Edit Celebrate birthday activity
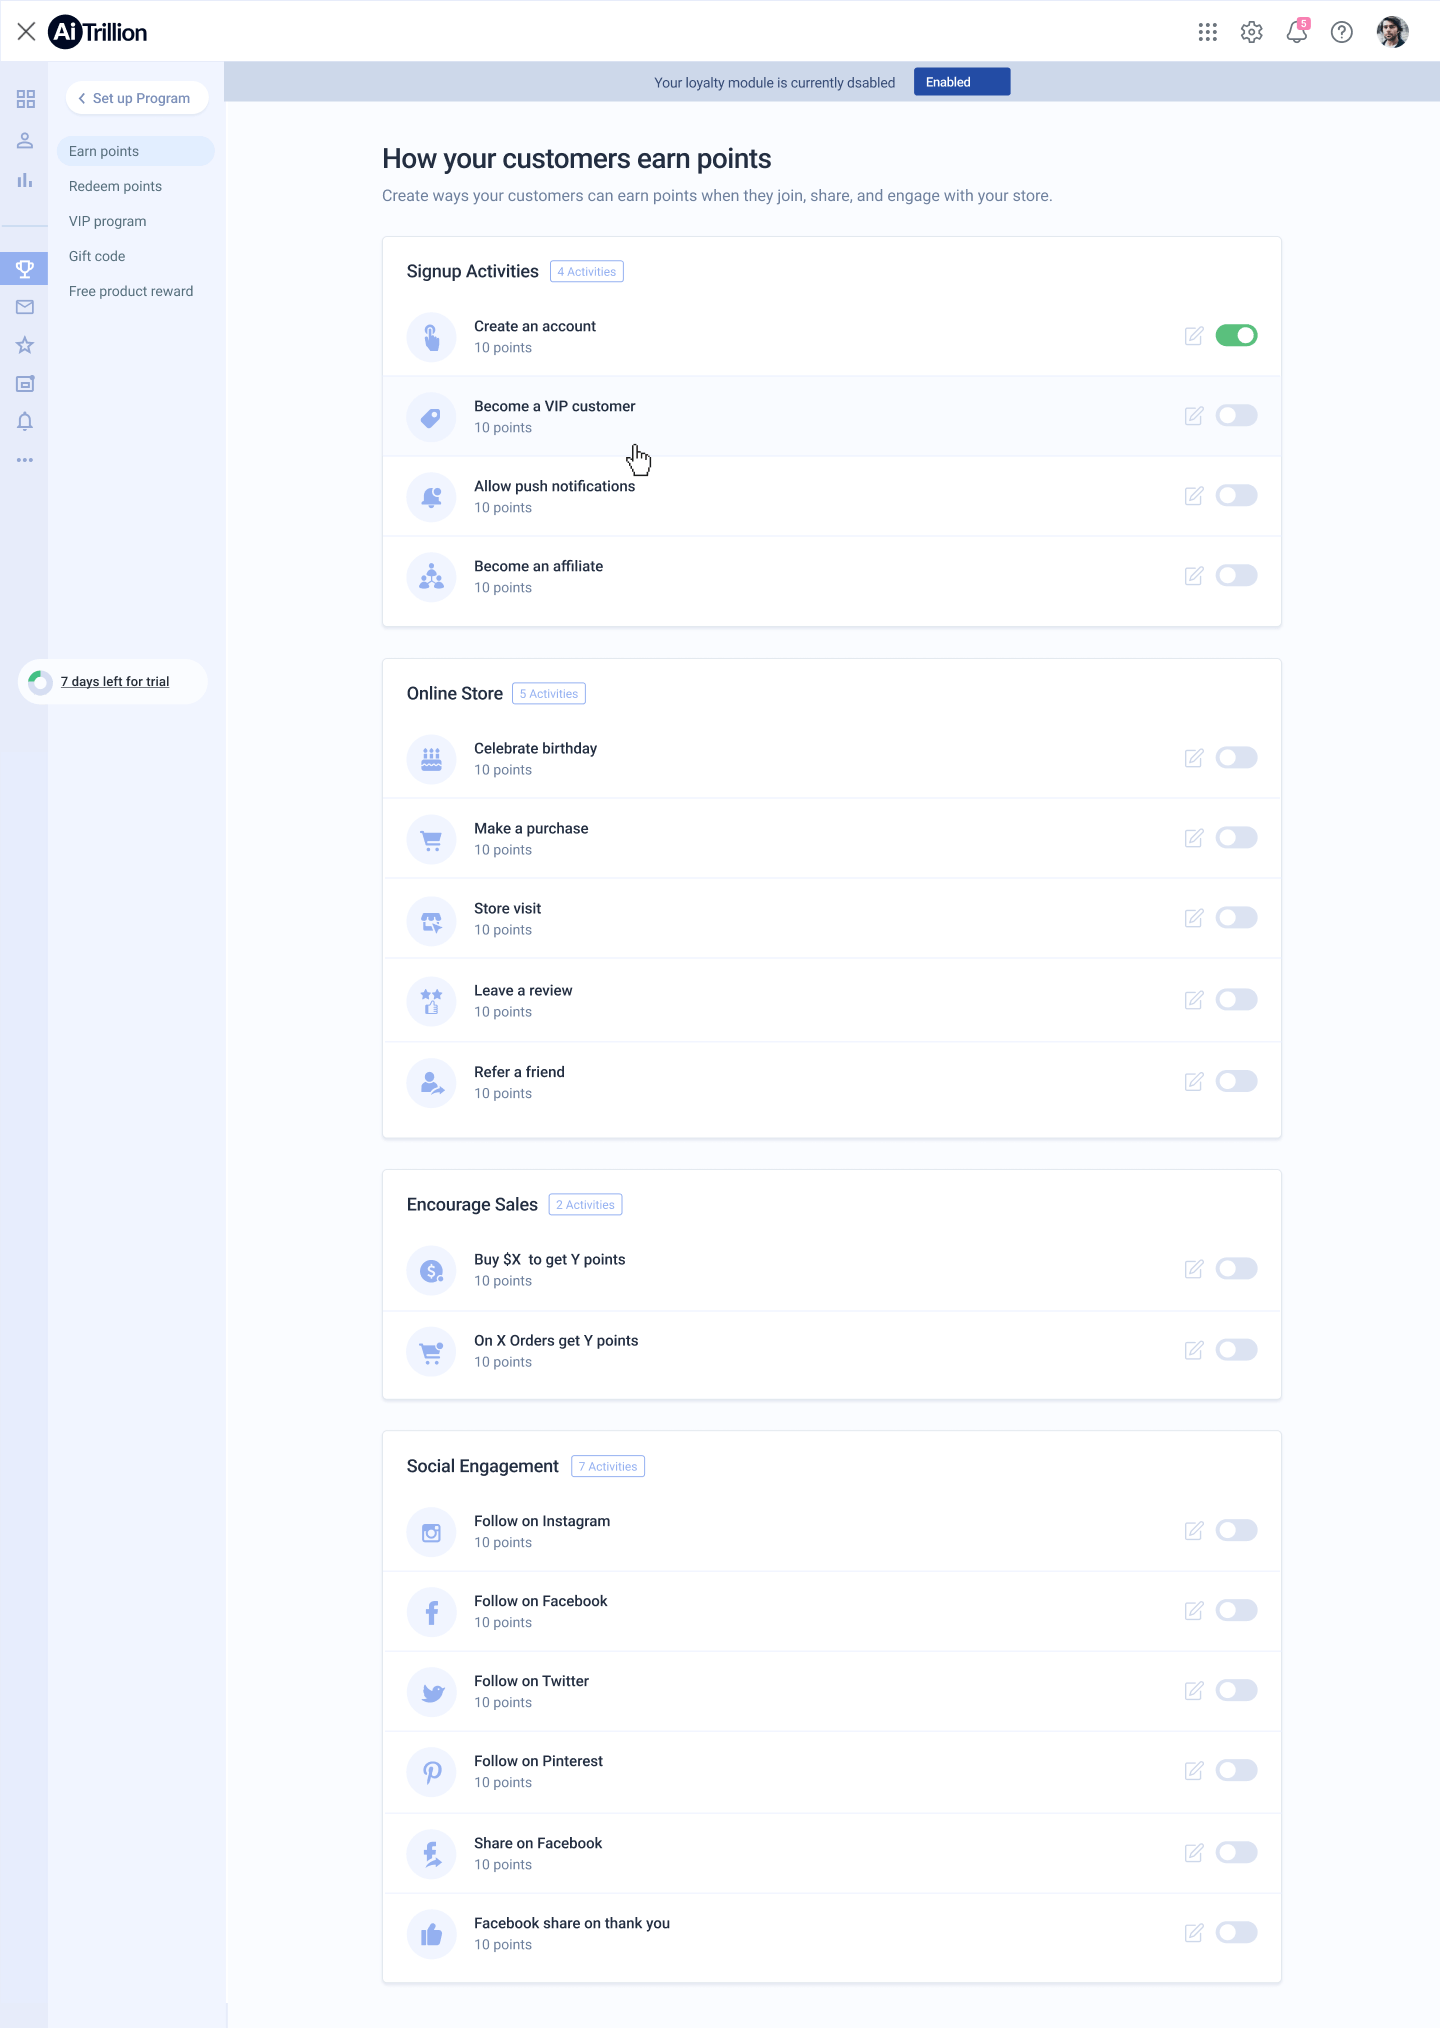Viewport: 1440px width, 2028px height. coord(1194,758)
